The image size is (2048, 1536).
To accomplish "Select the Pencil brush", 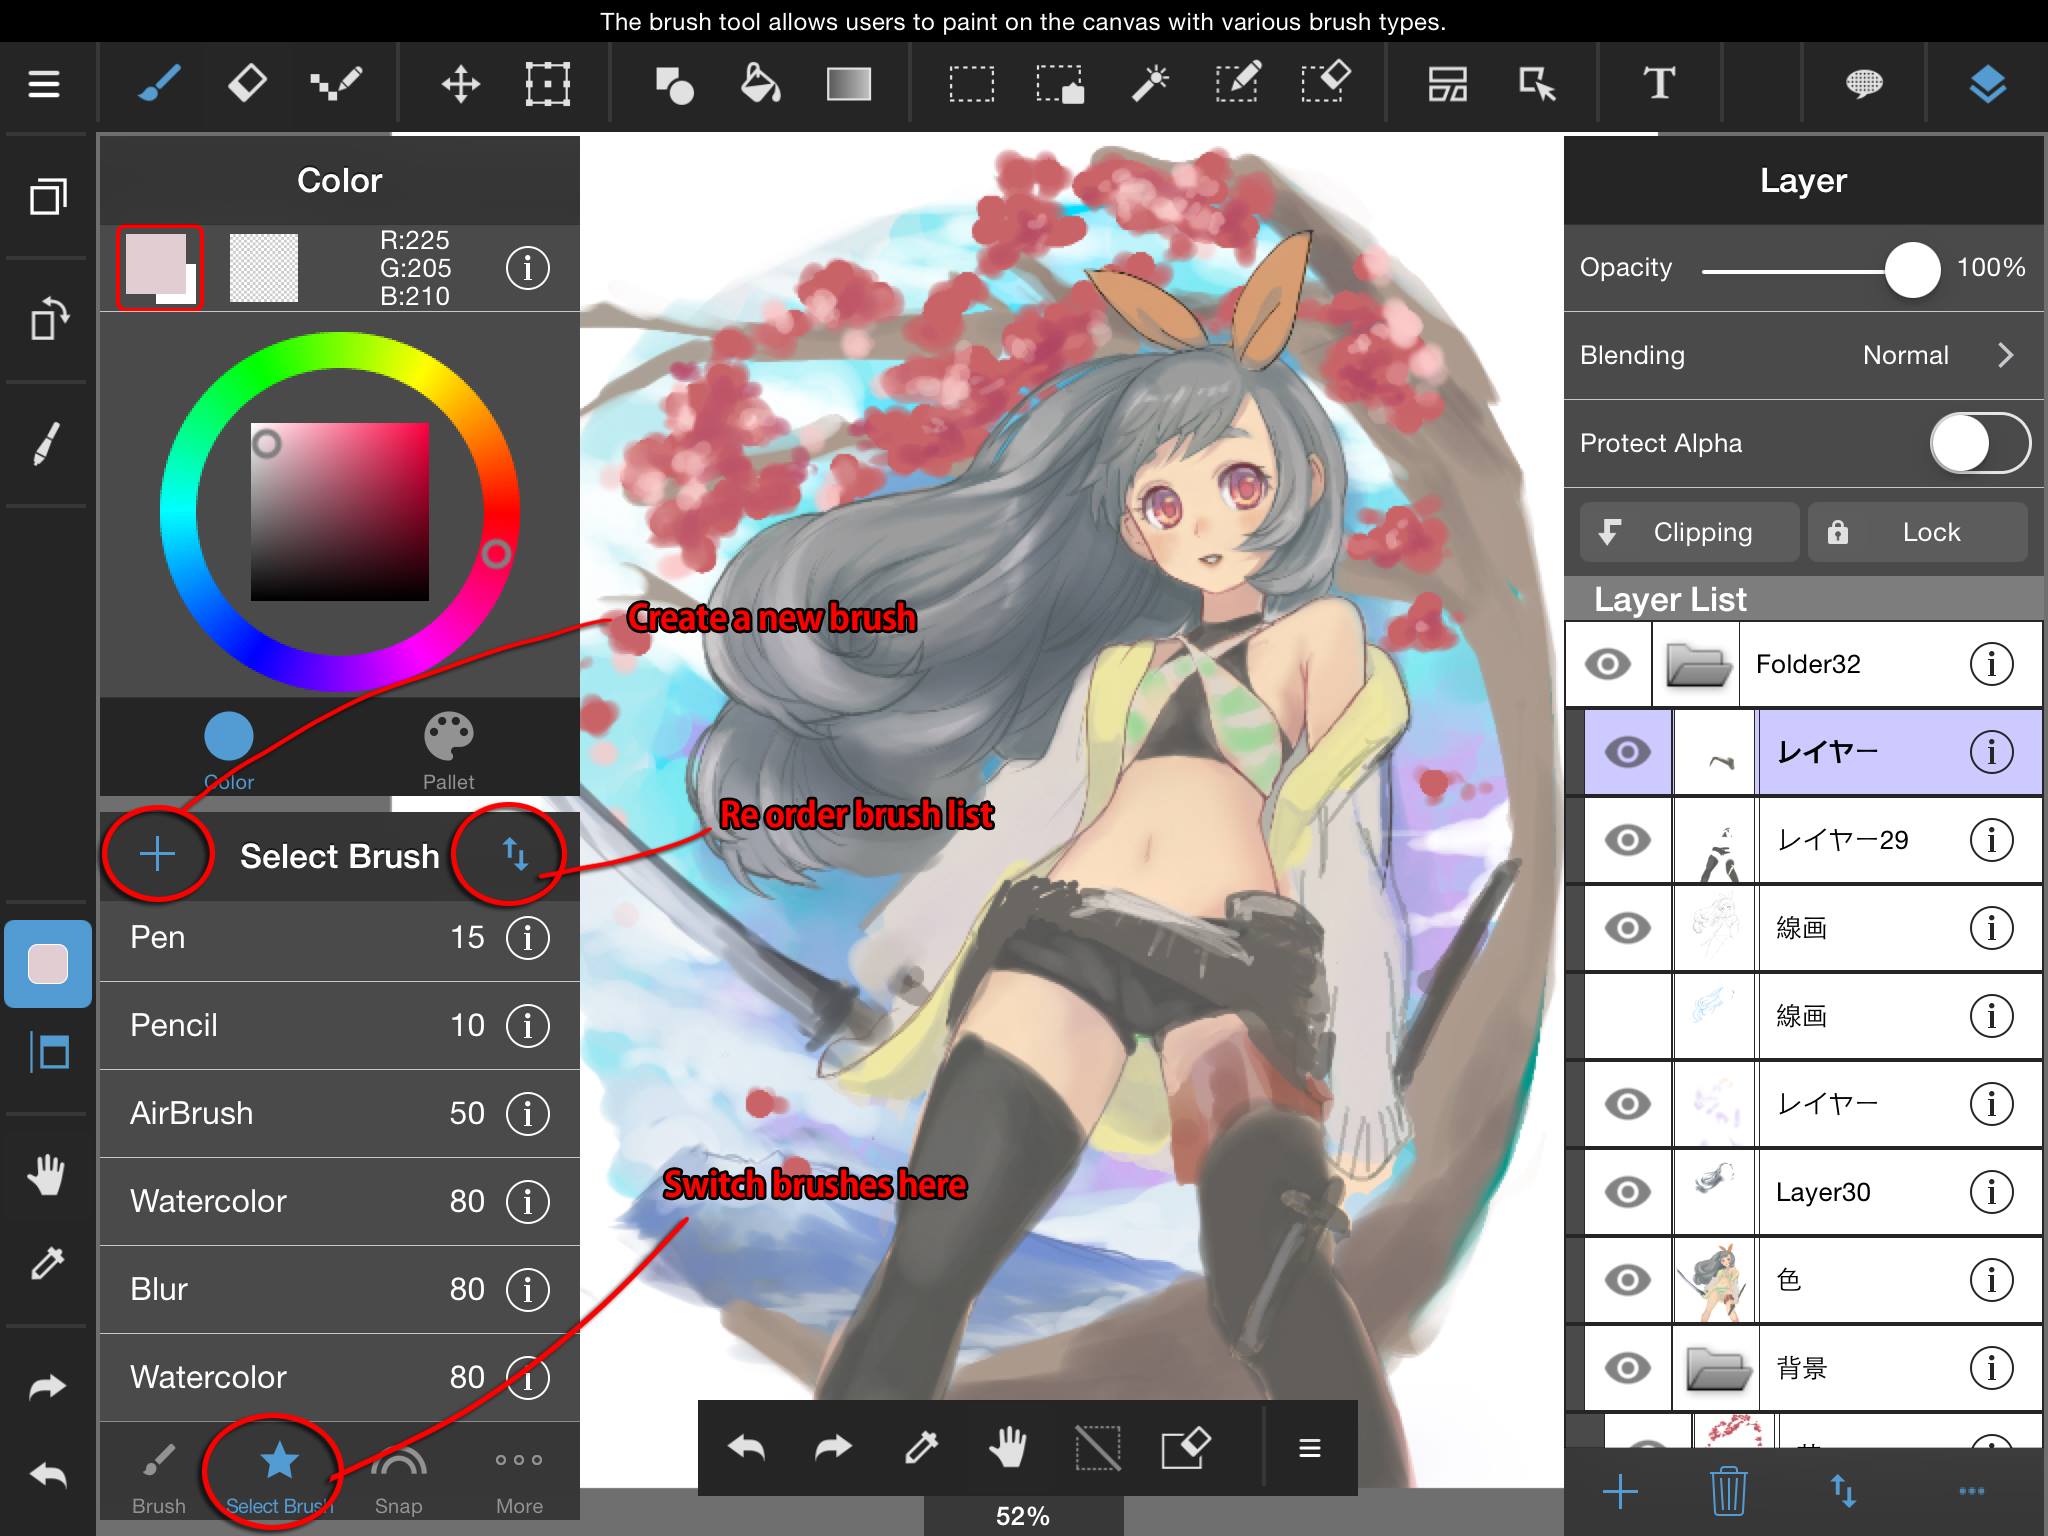I will pos(340,1026).
